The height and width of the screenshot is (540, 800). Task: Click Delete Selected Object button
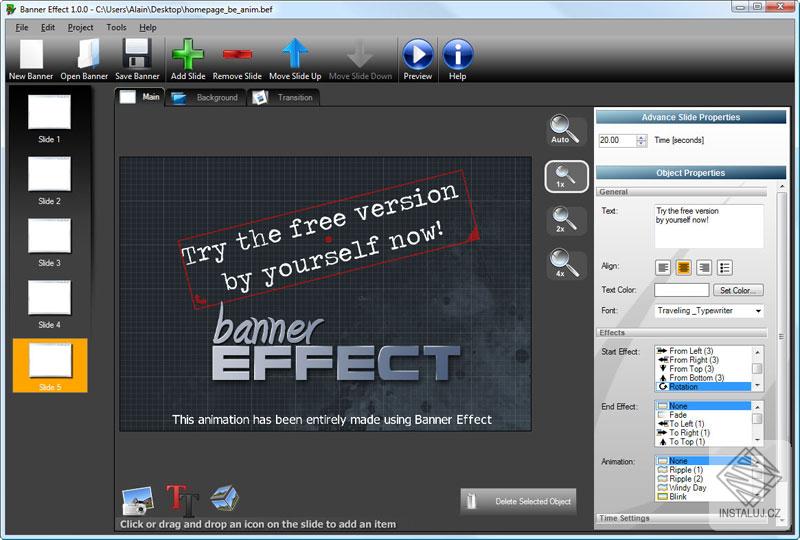coord(518,502)
